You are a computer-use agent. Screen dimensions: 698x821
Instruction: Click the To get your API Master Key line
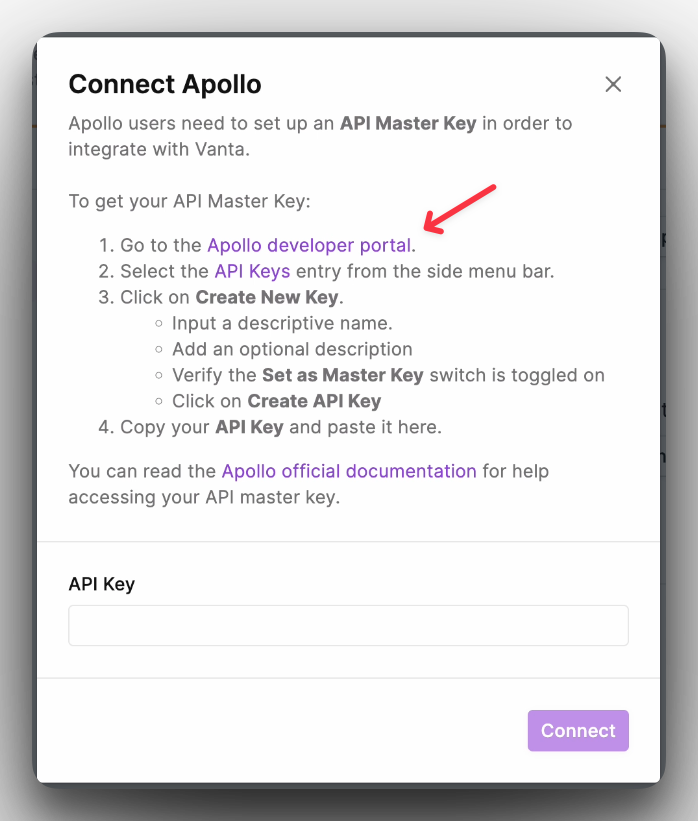point(190,201)
